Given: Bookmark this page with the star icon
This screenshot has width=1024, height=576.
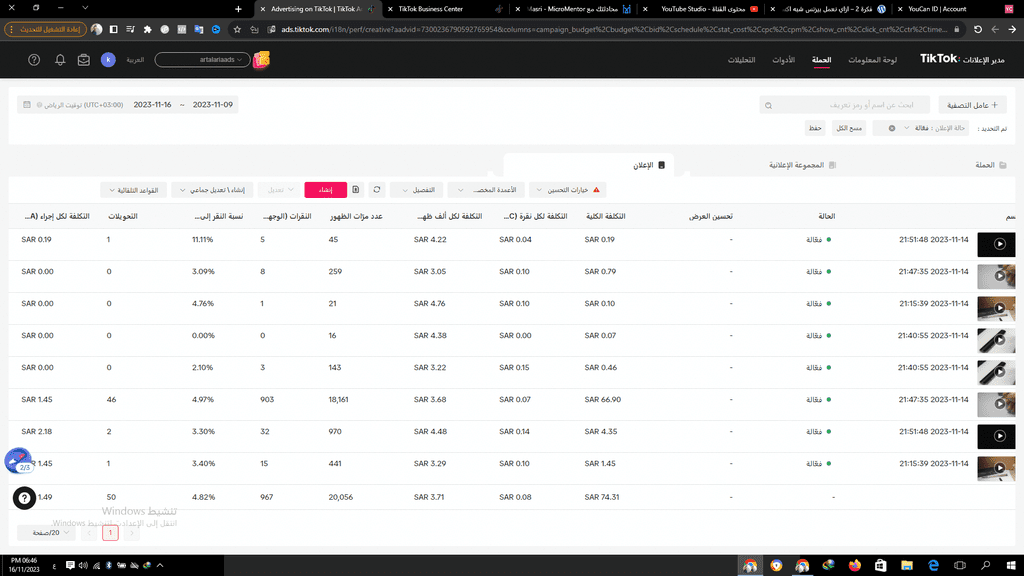Looking at the screenshot, I should [237, 29].
